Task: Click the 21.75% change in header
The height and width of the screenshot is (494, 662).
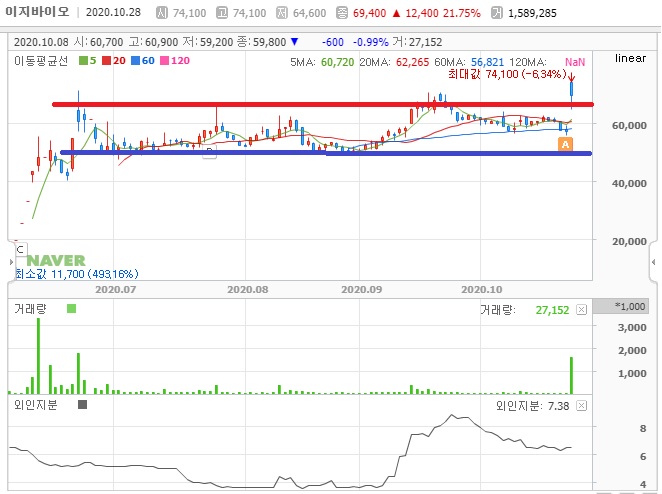Action: coord(461,13)
